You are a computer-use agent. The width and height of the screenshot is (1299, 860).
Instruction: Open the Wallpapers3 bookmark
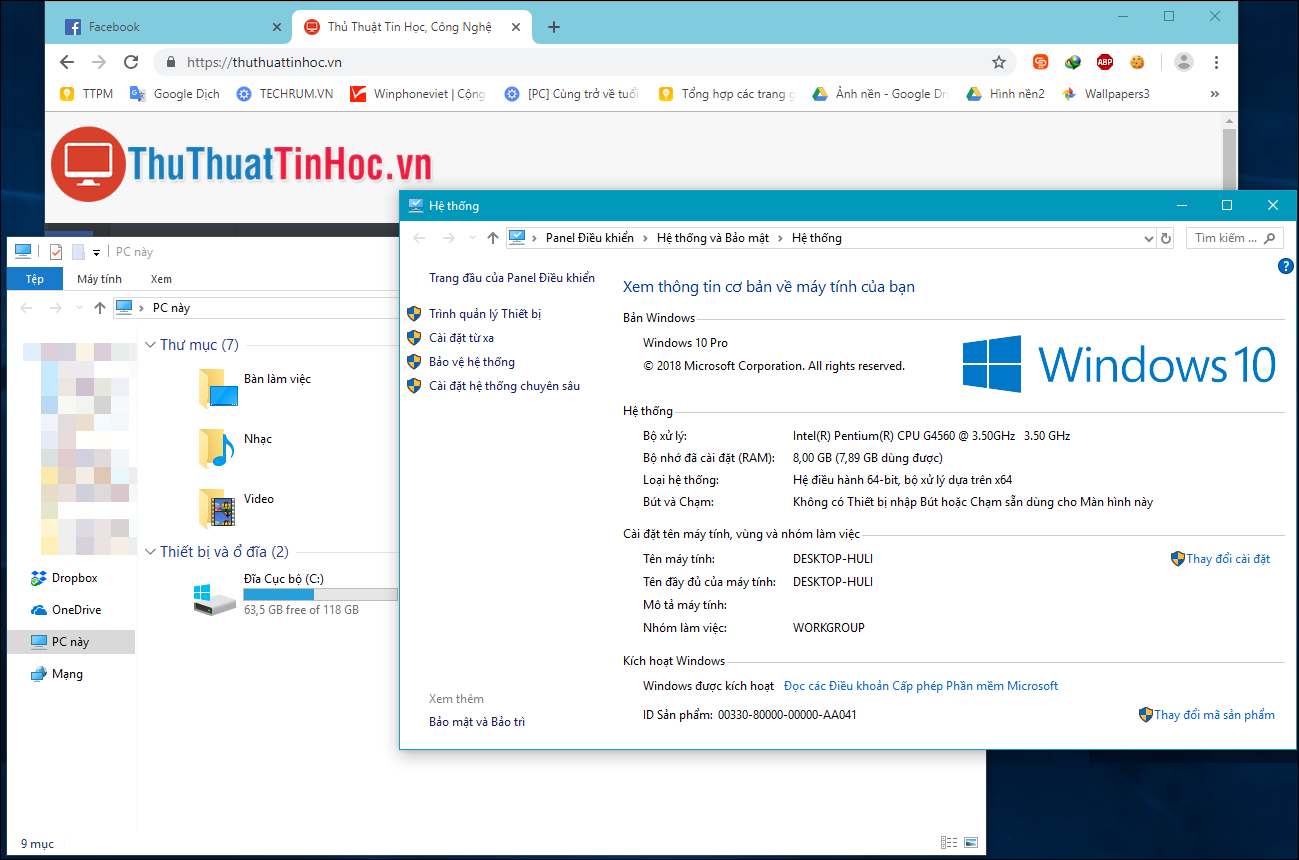click(x=1105, y=94)
